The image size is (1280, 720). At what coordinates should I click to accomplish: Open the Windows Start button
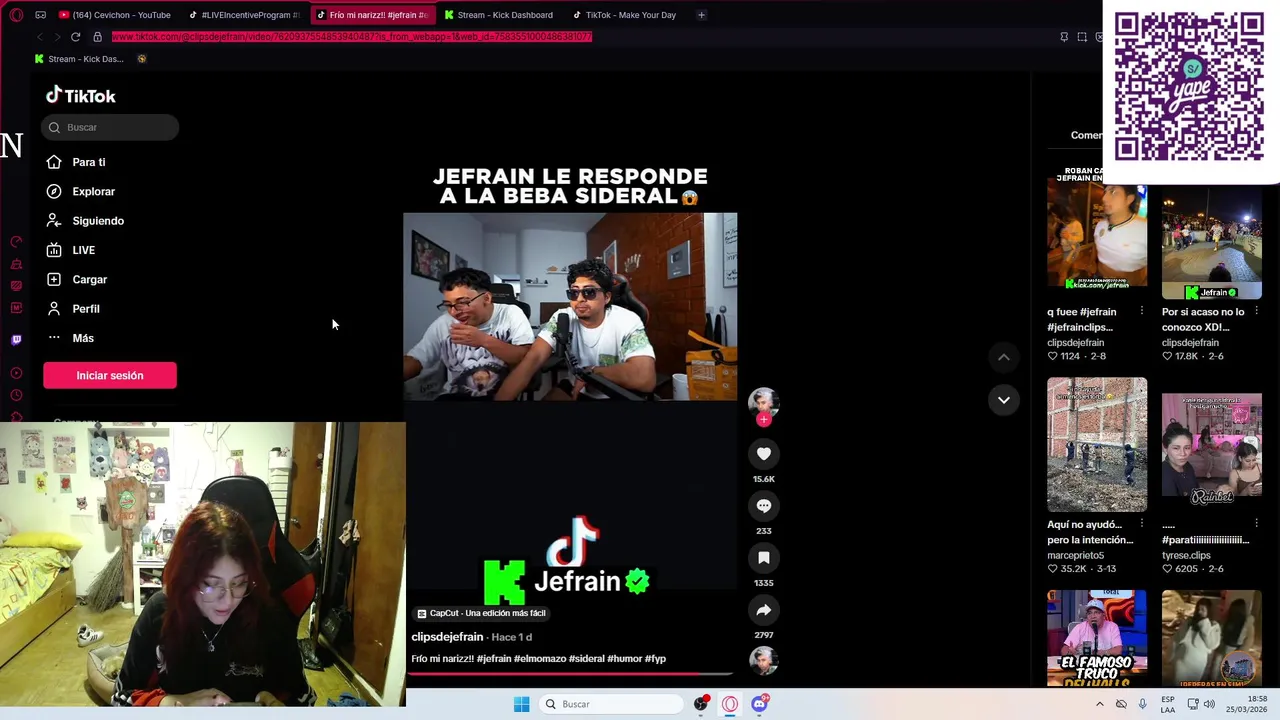point(521,704)
